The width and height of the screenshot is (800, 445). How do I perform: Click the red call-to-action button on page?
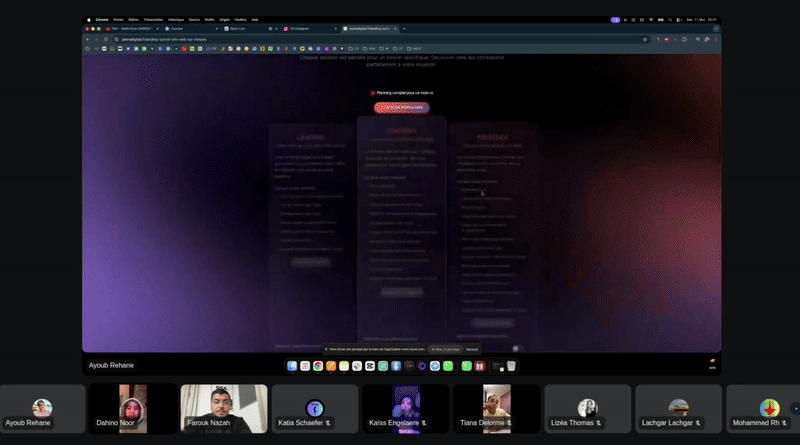coord(401,107)
